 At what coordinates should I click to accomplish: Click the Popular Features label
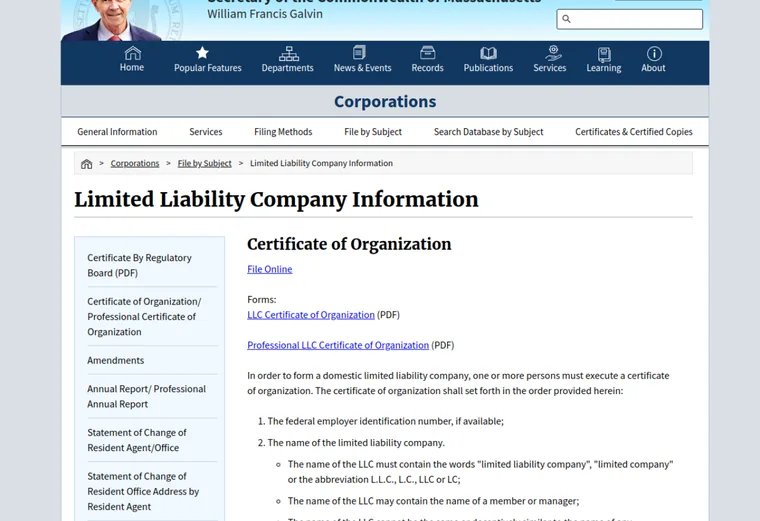(x=207, y=68)
